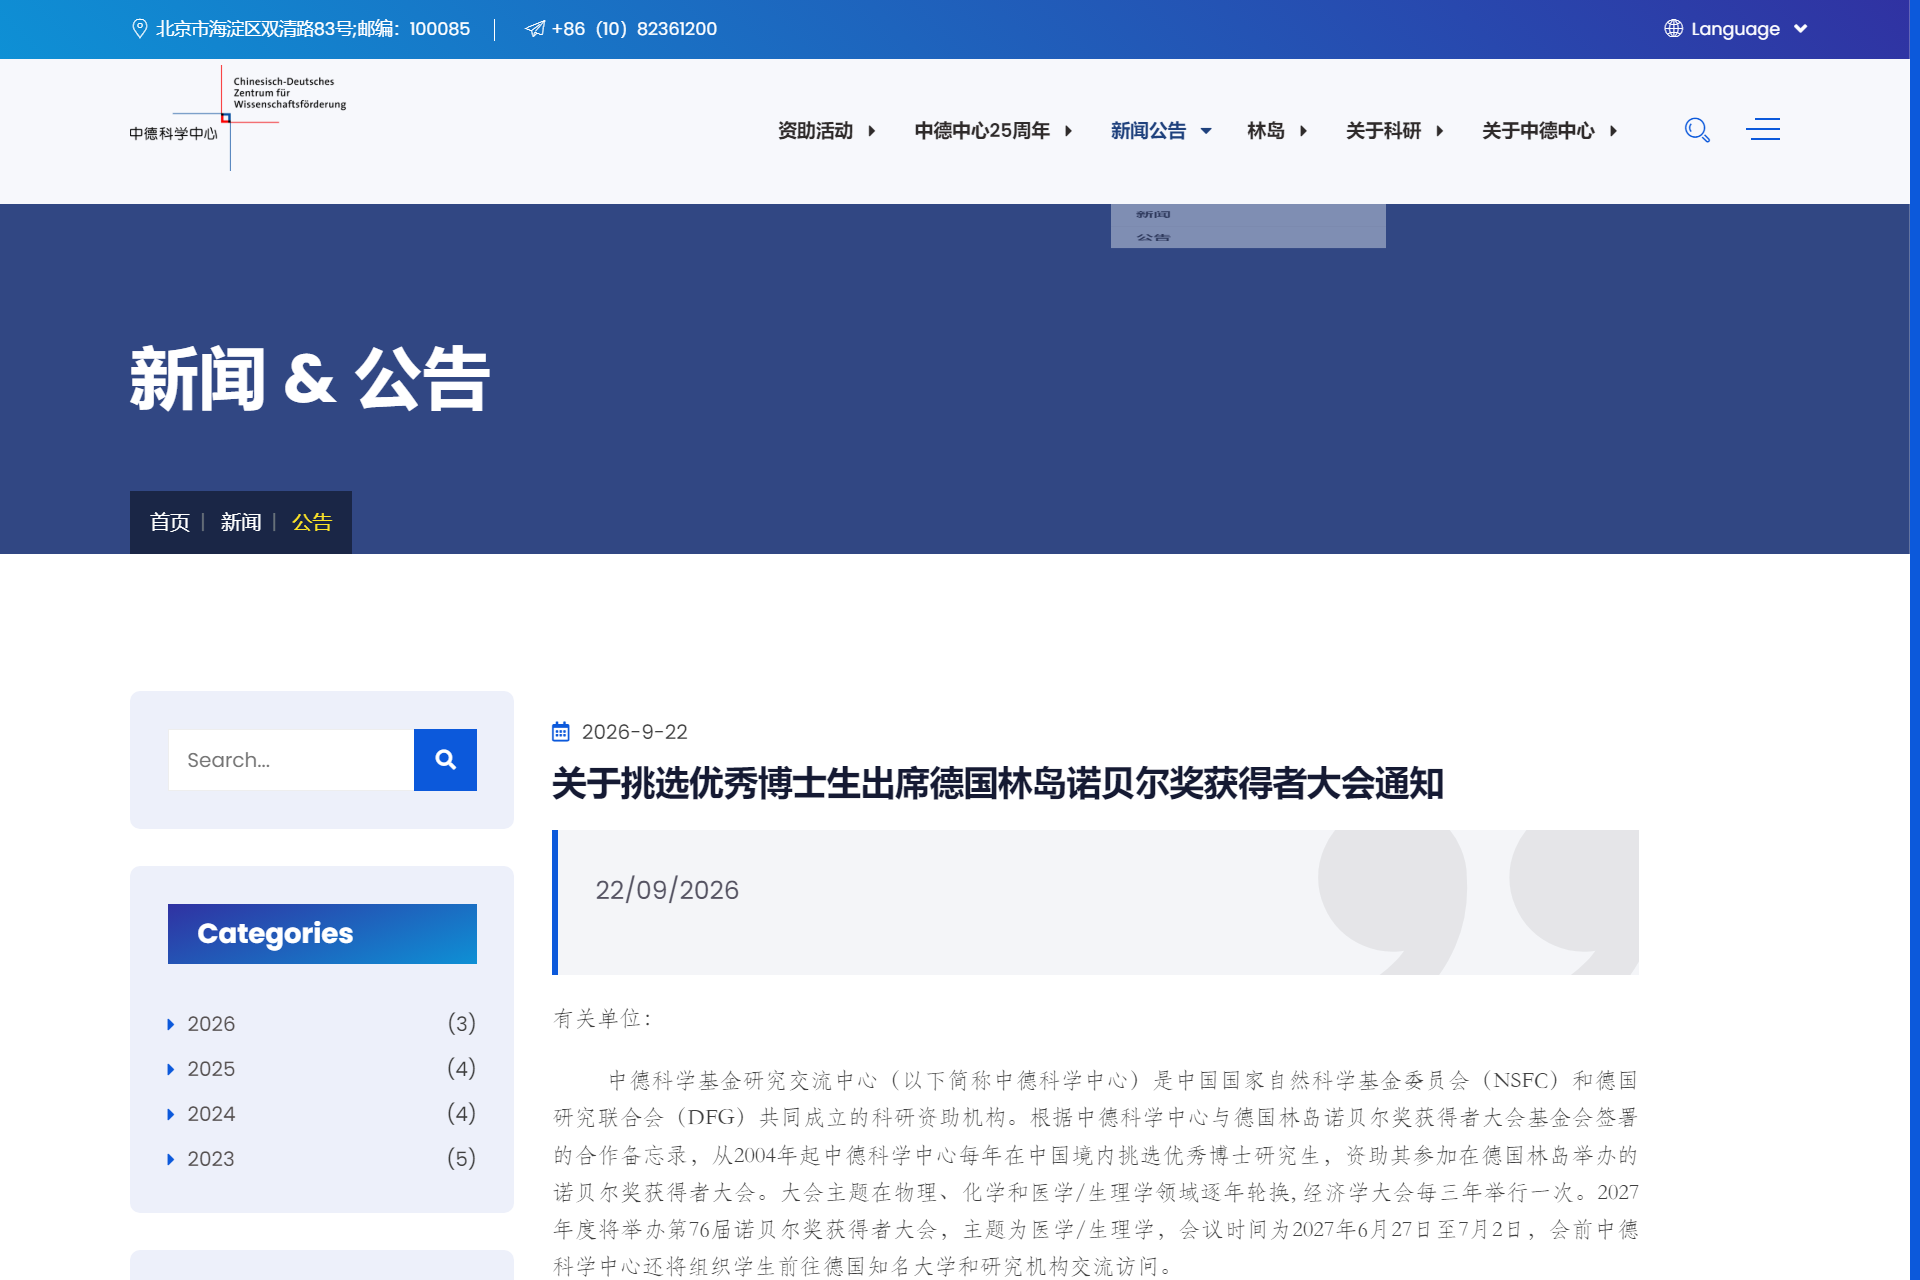Click the 2026-9-22 date text
This screenshot has height=1280, width=1920.
(635, 732)
